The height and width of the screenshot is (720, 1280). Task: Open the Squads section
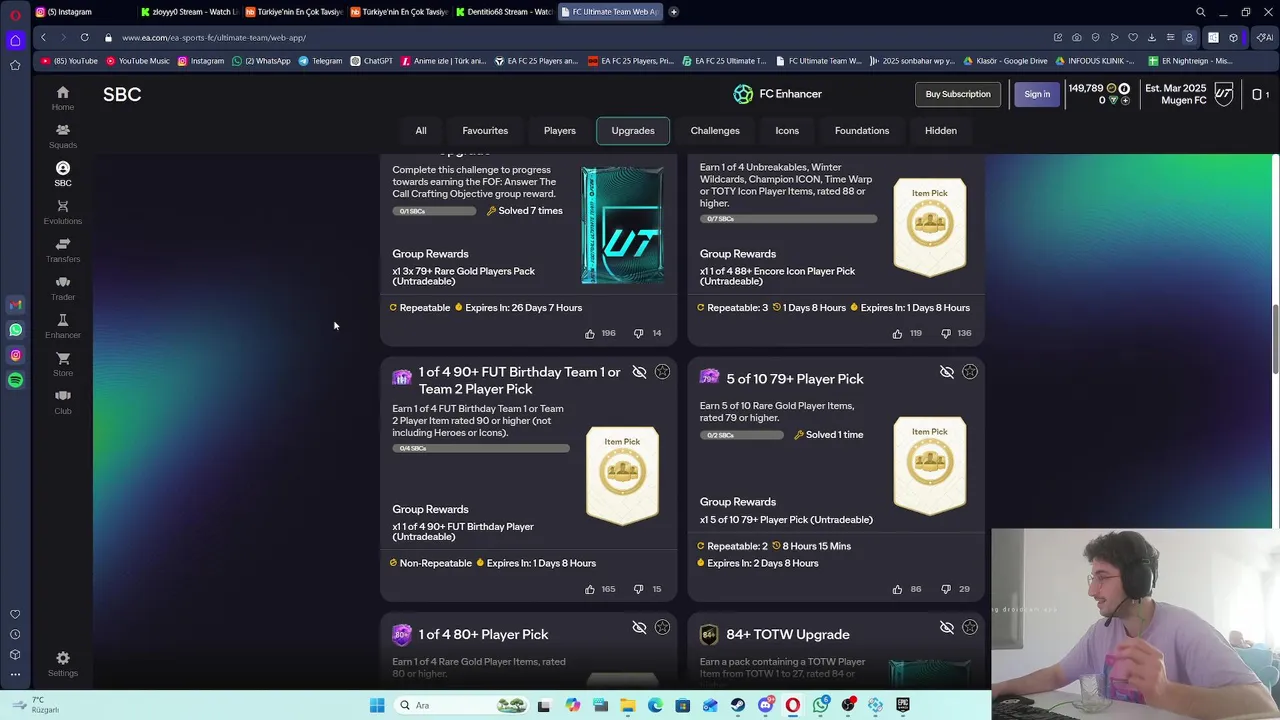click(x=63, y=136)
